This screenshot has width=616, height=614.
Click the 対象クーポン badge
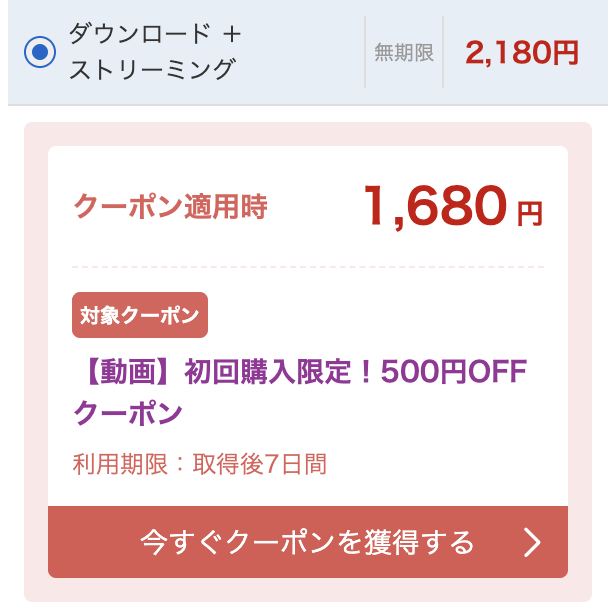click(x=140, y=315)
